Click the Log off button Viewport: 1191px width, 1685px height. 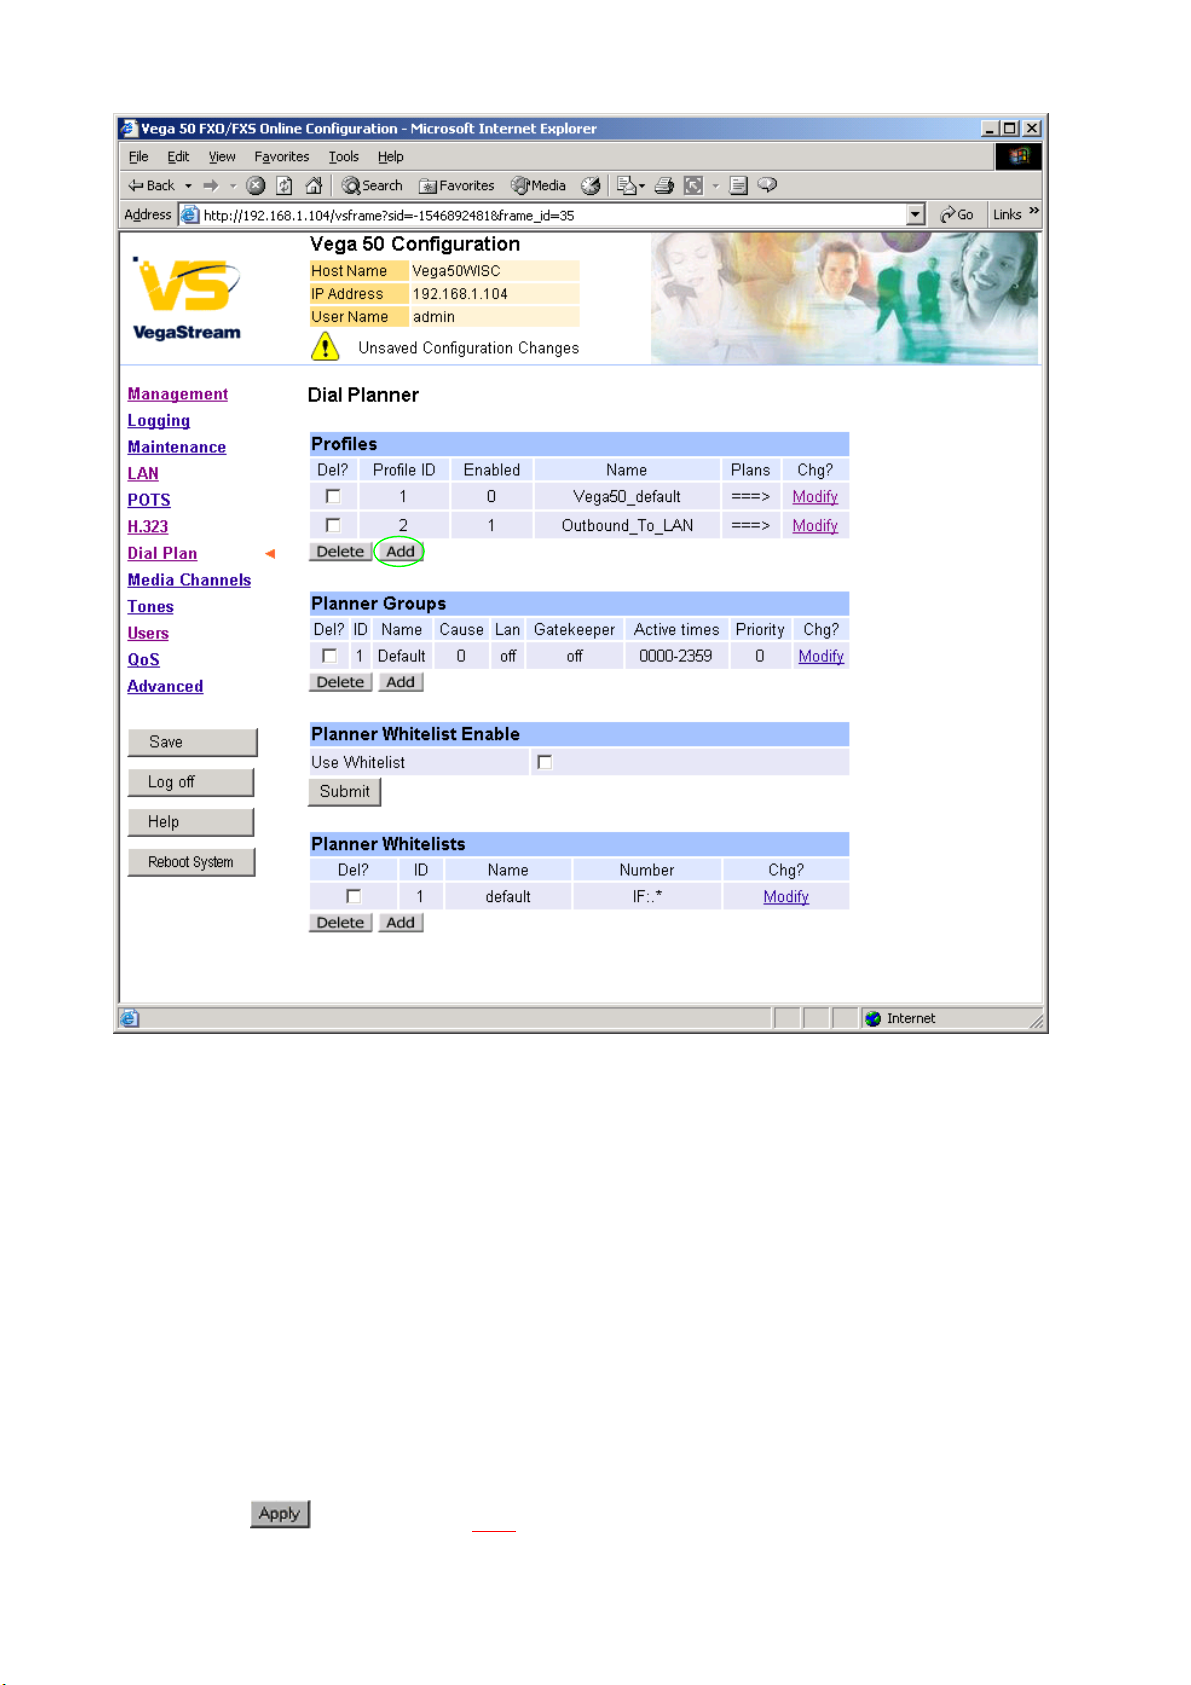click(191, 782)
